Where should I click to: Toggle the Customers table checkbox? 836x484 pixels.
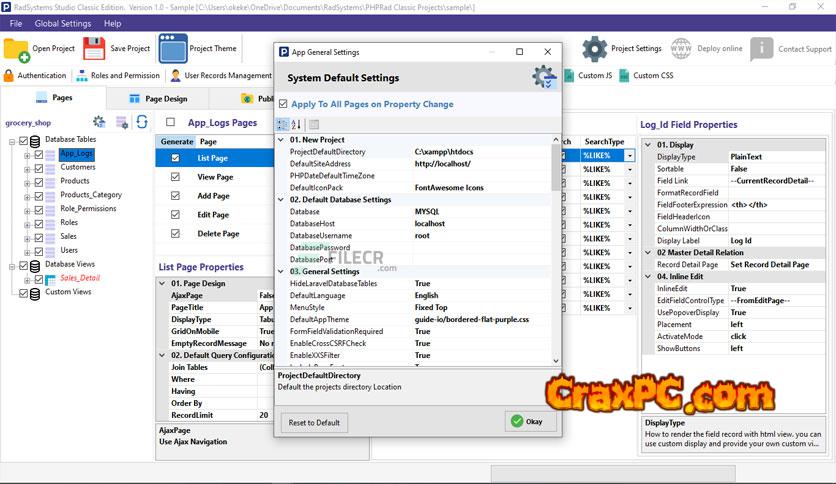(x=38, y=168)
